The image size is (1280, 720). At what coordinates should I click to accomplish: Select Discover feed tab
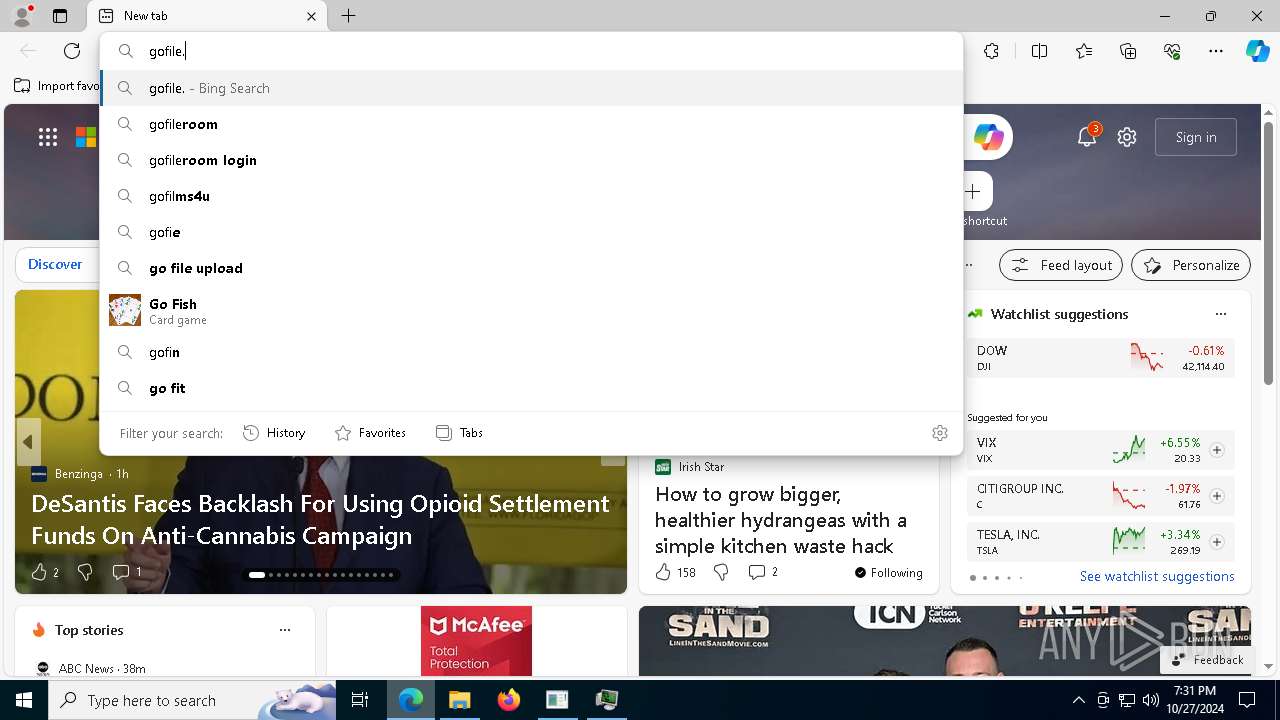(55, 264)
